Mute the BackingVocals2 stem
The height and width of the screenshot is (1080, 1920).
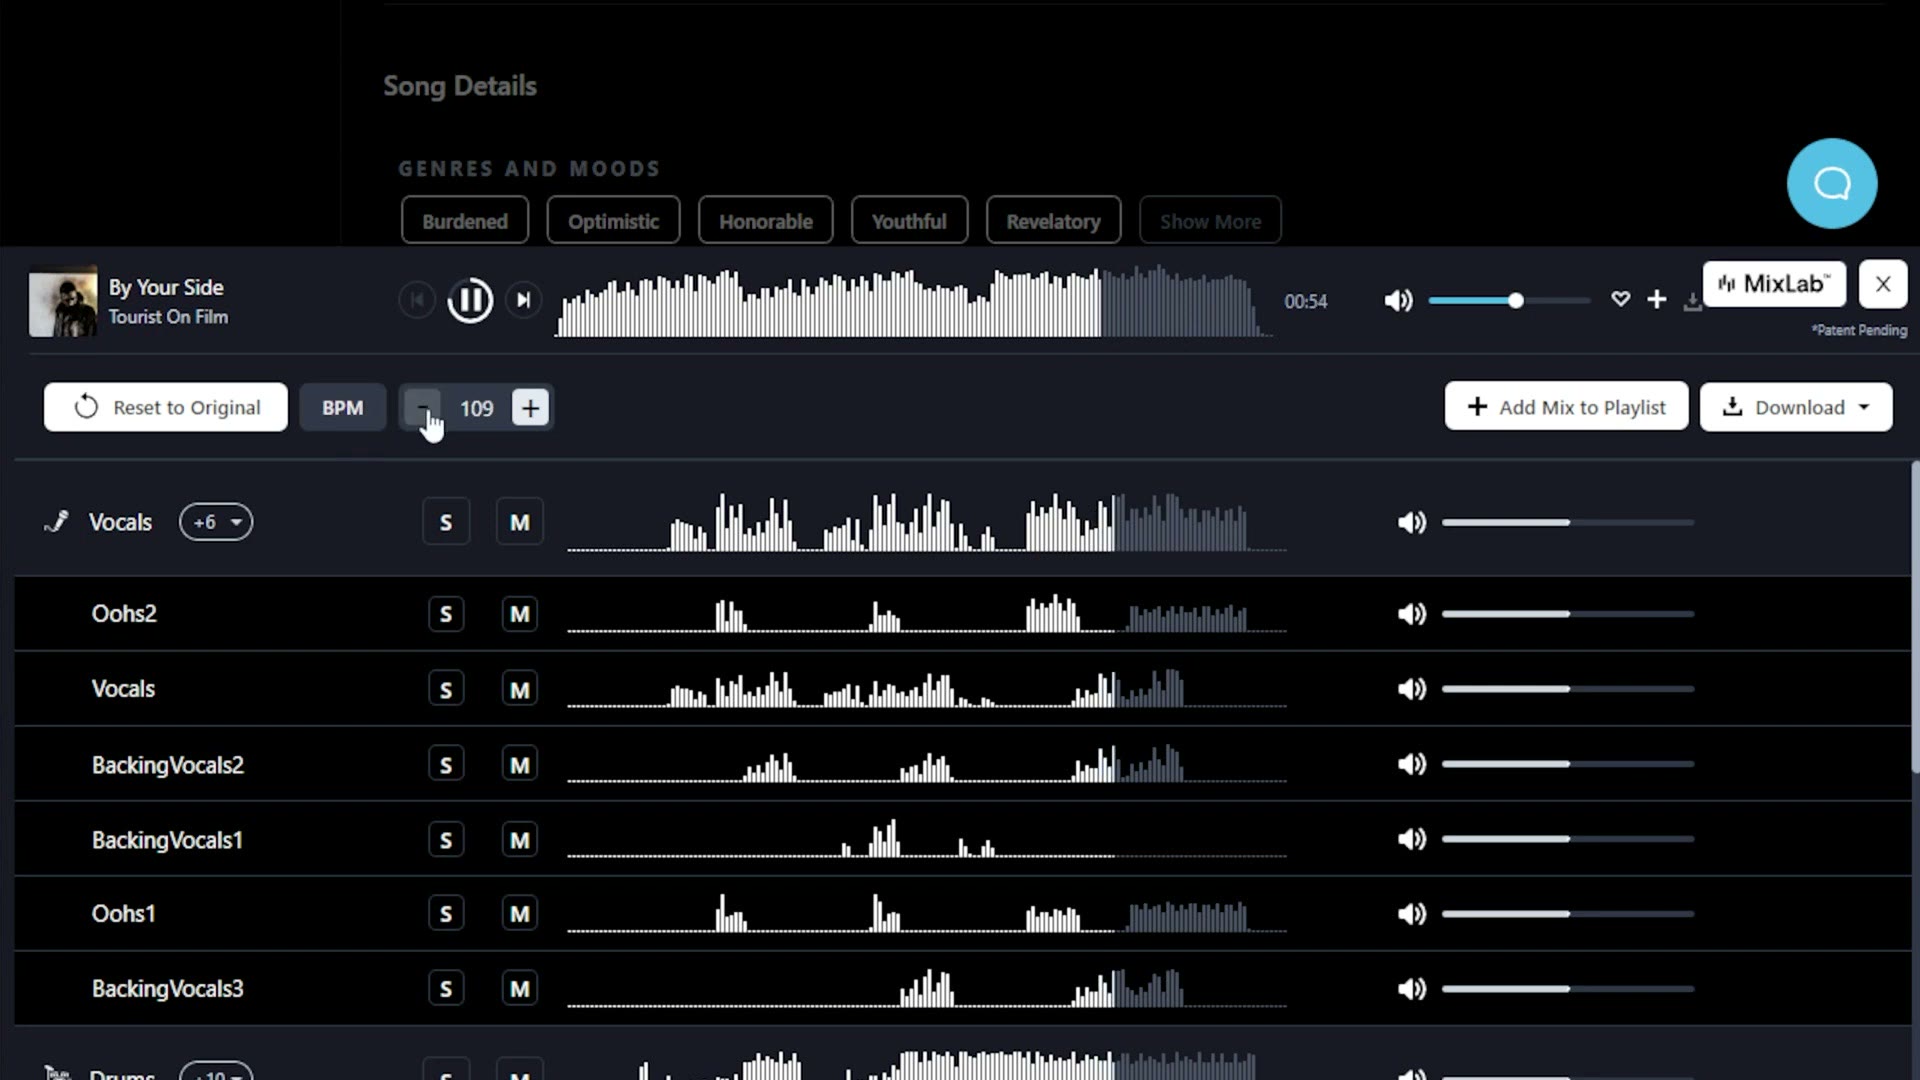(x=520, y=765)
